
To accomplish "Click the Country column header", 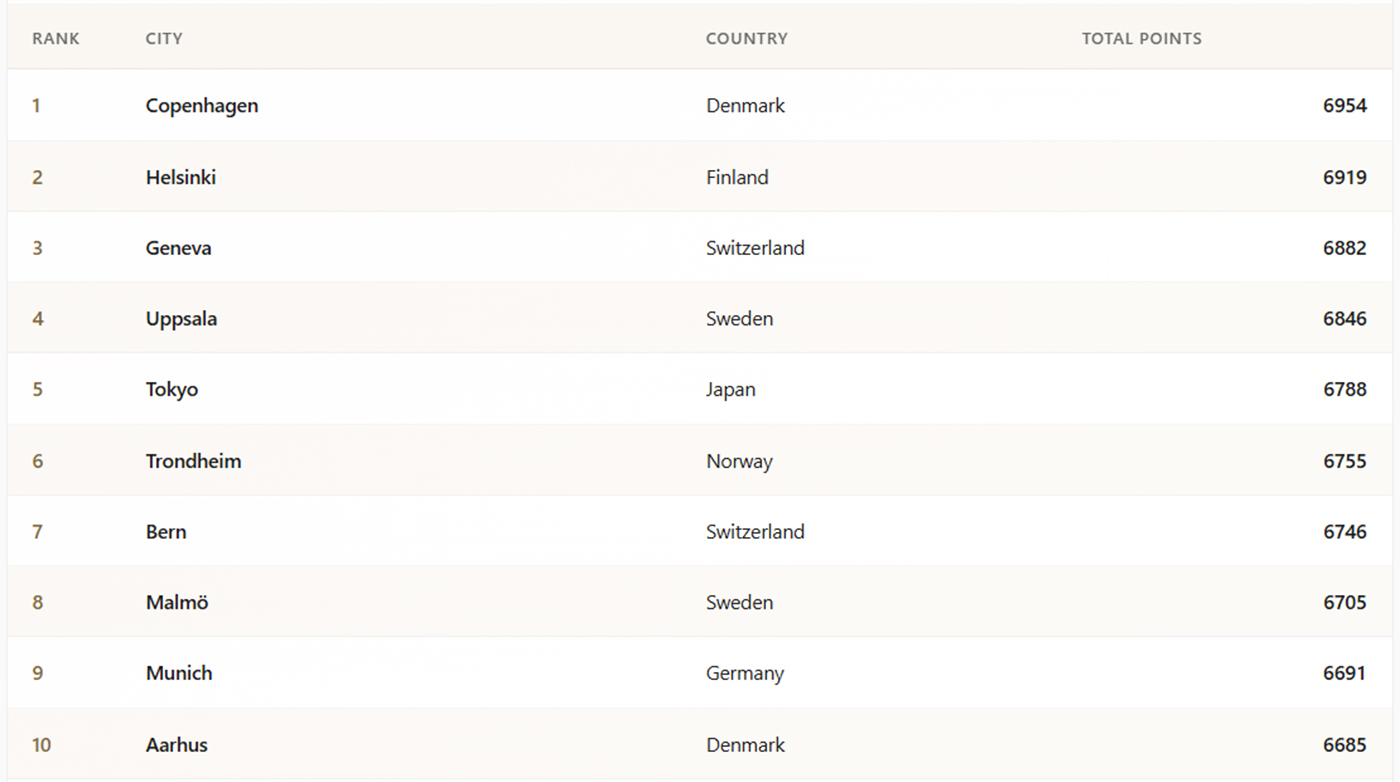I will coord(746,39).
